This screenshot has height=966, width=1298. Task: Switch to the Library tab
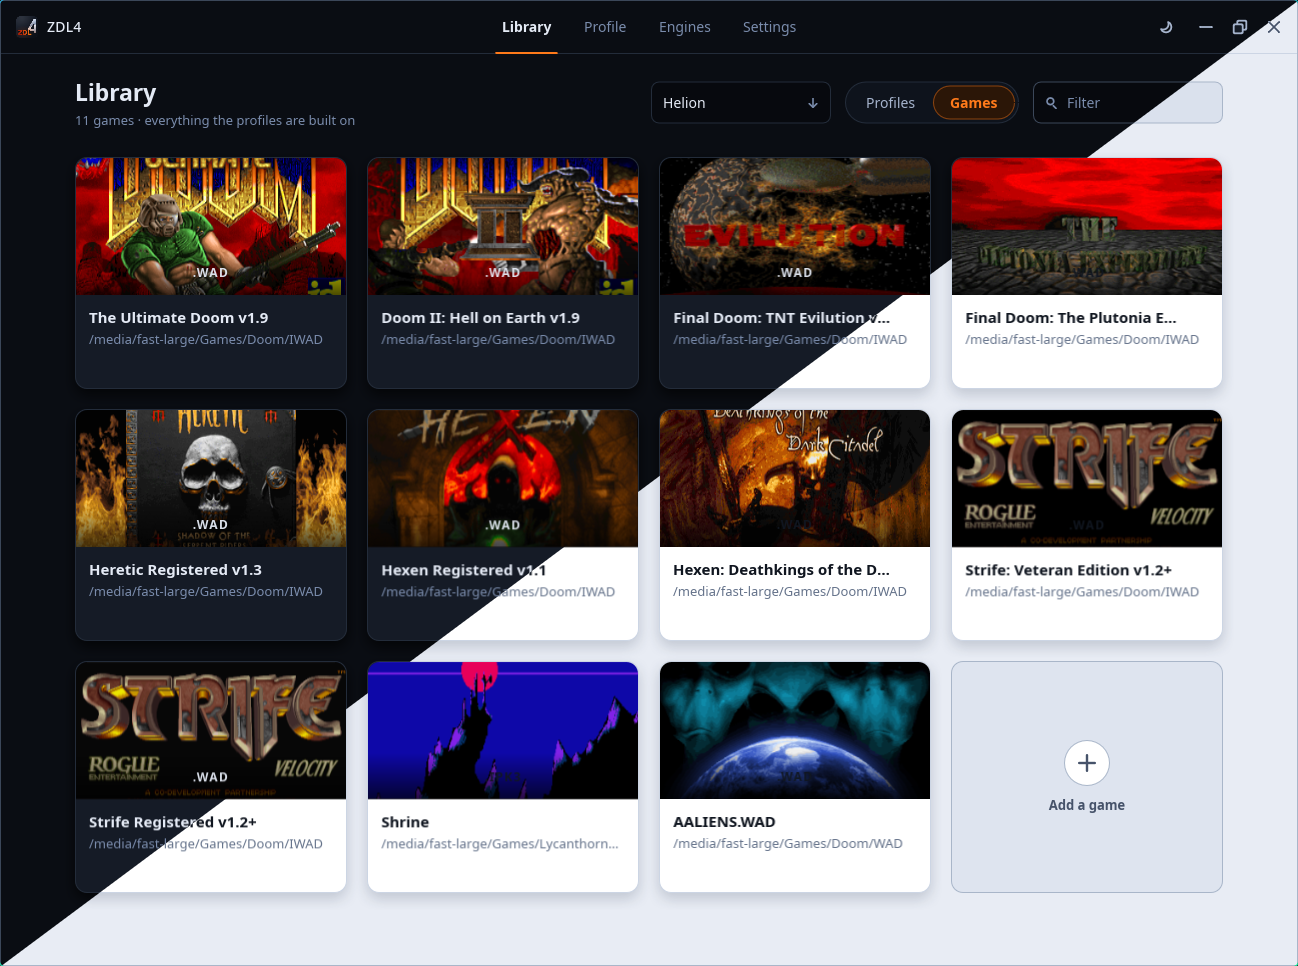coord(526,27)
